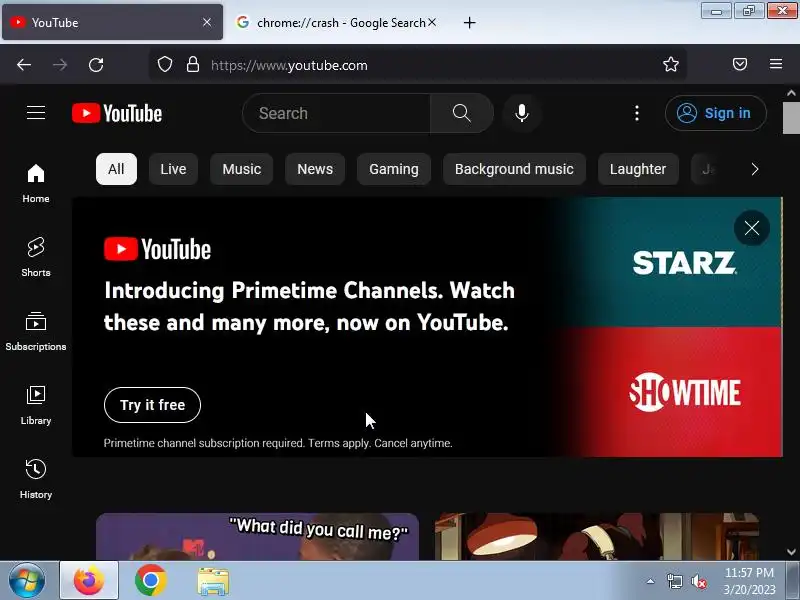
Task: Click Firefox taskbar icon
Action: 89,581
